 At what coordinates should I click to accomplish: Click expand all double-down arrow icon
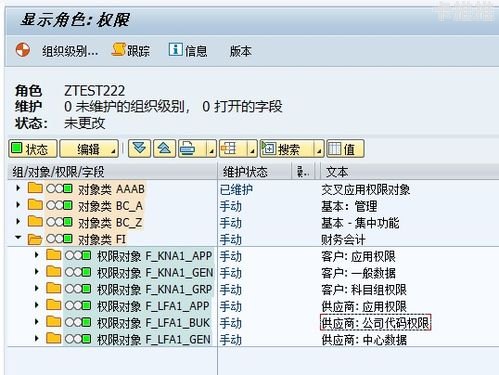pyautogui.click(x=139, y=148)
